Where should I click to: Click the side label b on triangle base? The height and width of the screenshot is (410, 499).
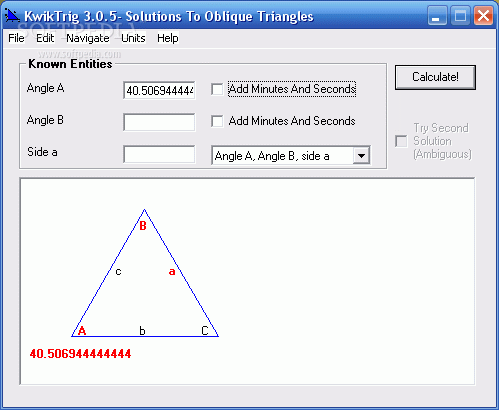click(x=142, y=331)
